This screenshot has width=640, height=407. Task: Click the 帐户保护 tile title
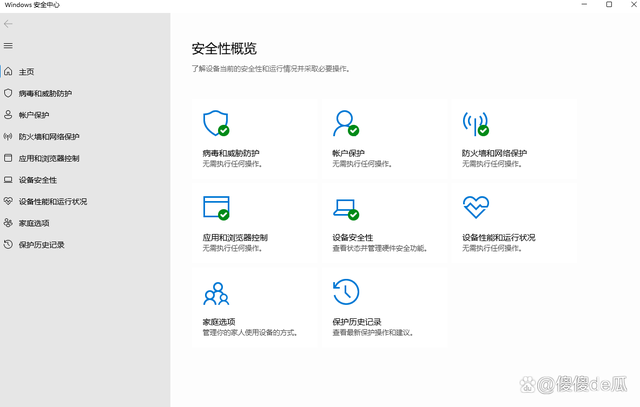coord(349,153)
